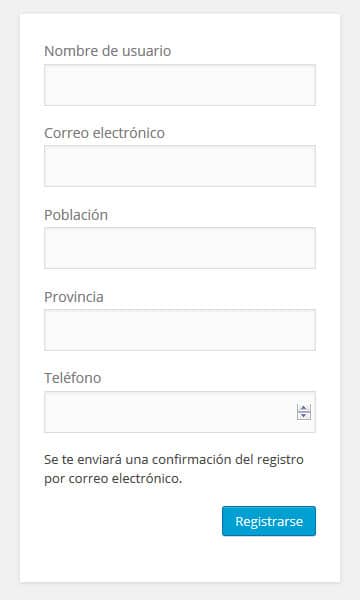Image resolution: width=360 pixels, height=600 pixels.
Task: Click 'por correo electrónico.' text line
Action: click(x=113, y=479)
